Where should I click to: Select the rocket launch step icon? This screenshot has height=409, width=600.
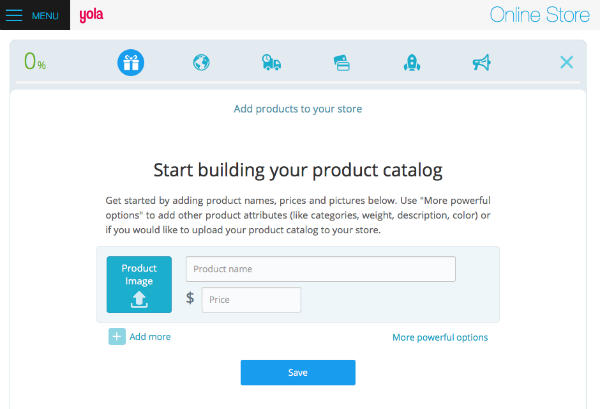(411, 62)
